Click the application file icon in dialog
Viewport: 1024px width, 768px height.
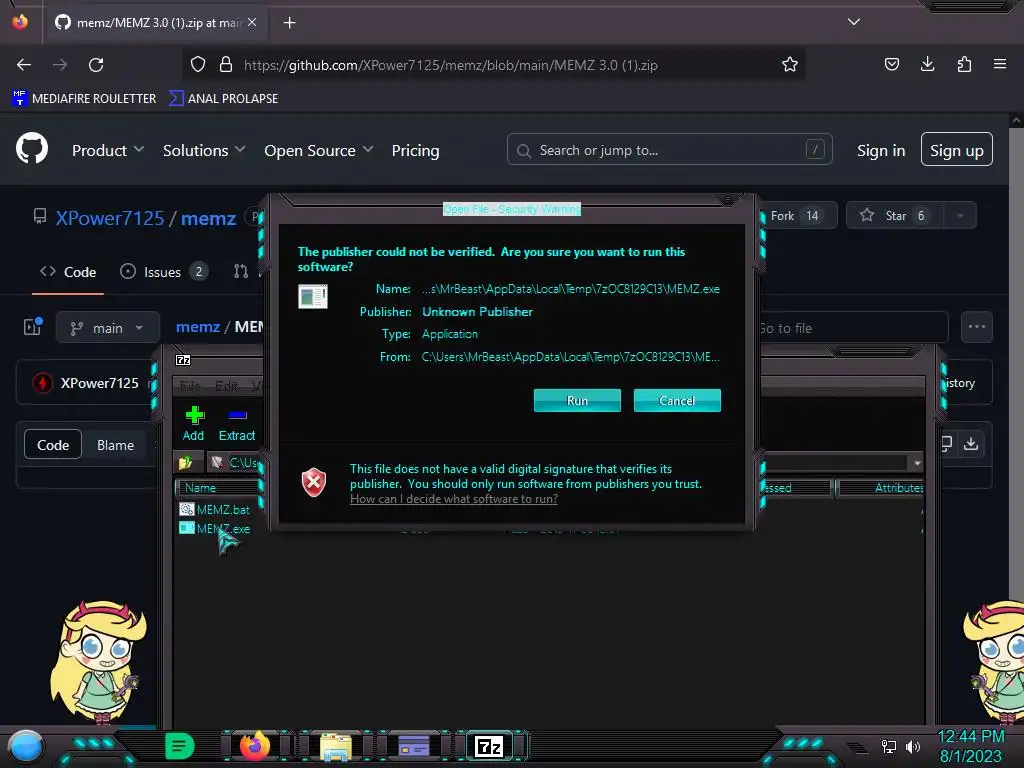(313, 296)
